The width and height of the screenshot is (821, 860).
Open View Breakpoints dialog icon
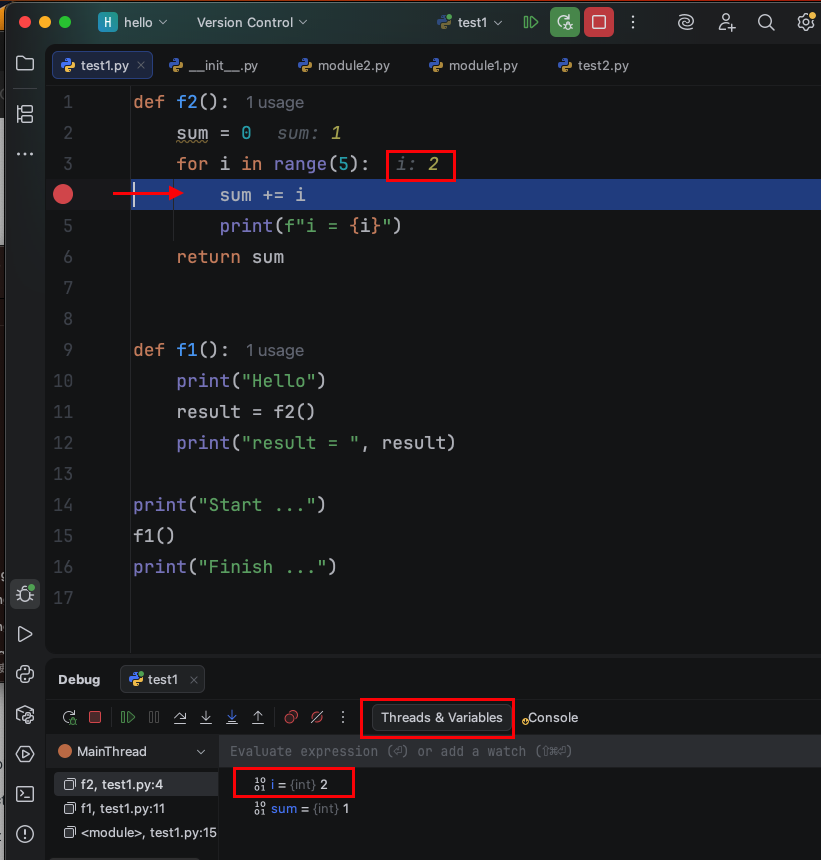(x=291, y=717)
